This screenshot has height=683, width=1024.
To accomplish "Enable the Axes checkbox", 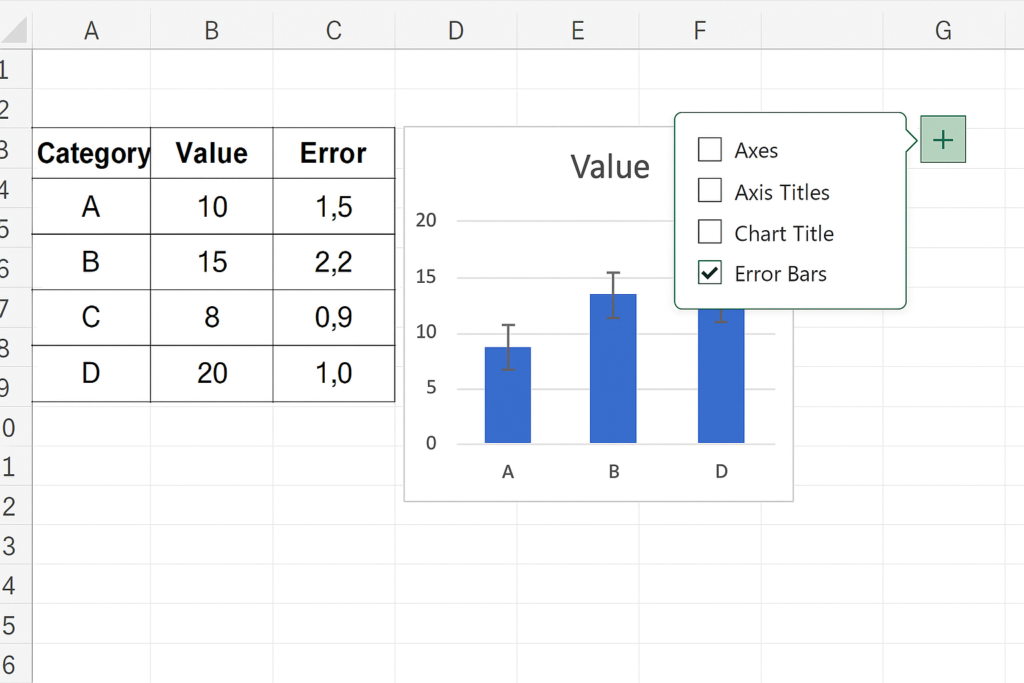I will [710, 150].
